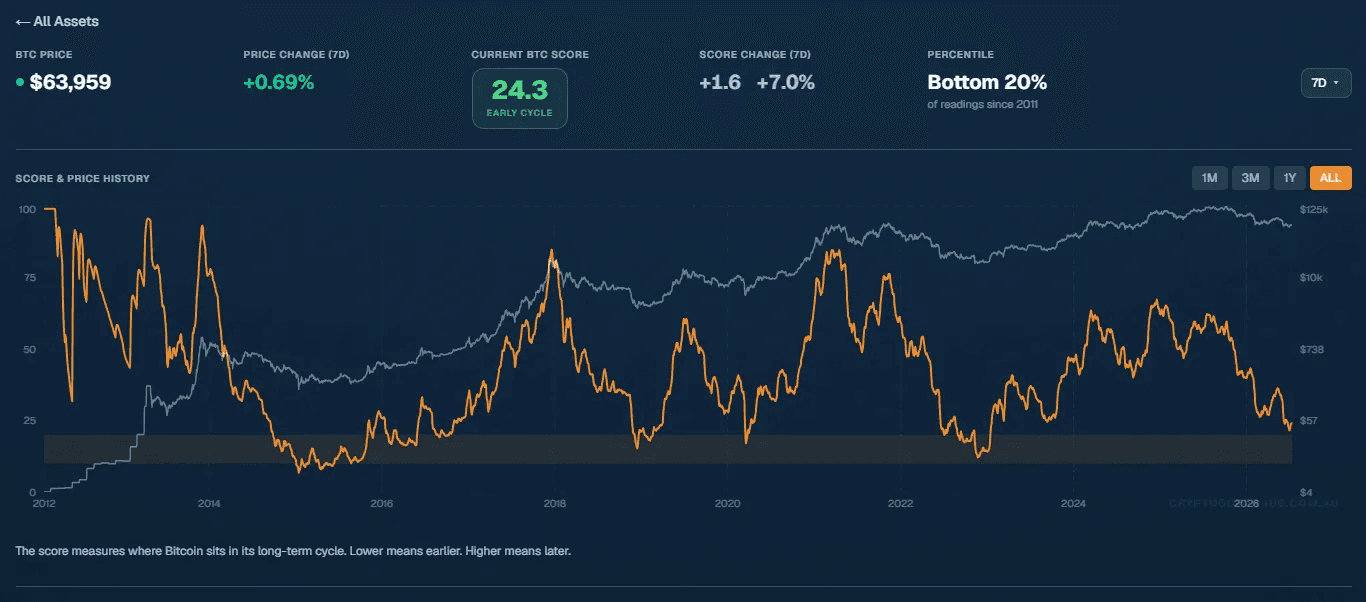Click the $57 price axis label
The width and height of the screenshot is (1366, 602).
click(1309, 421)
